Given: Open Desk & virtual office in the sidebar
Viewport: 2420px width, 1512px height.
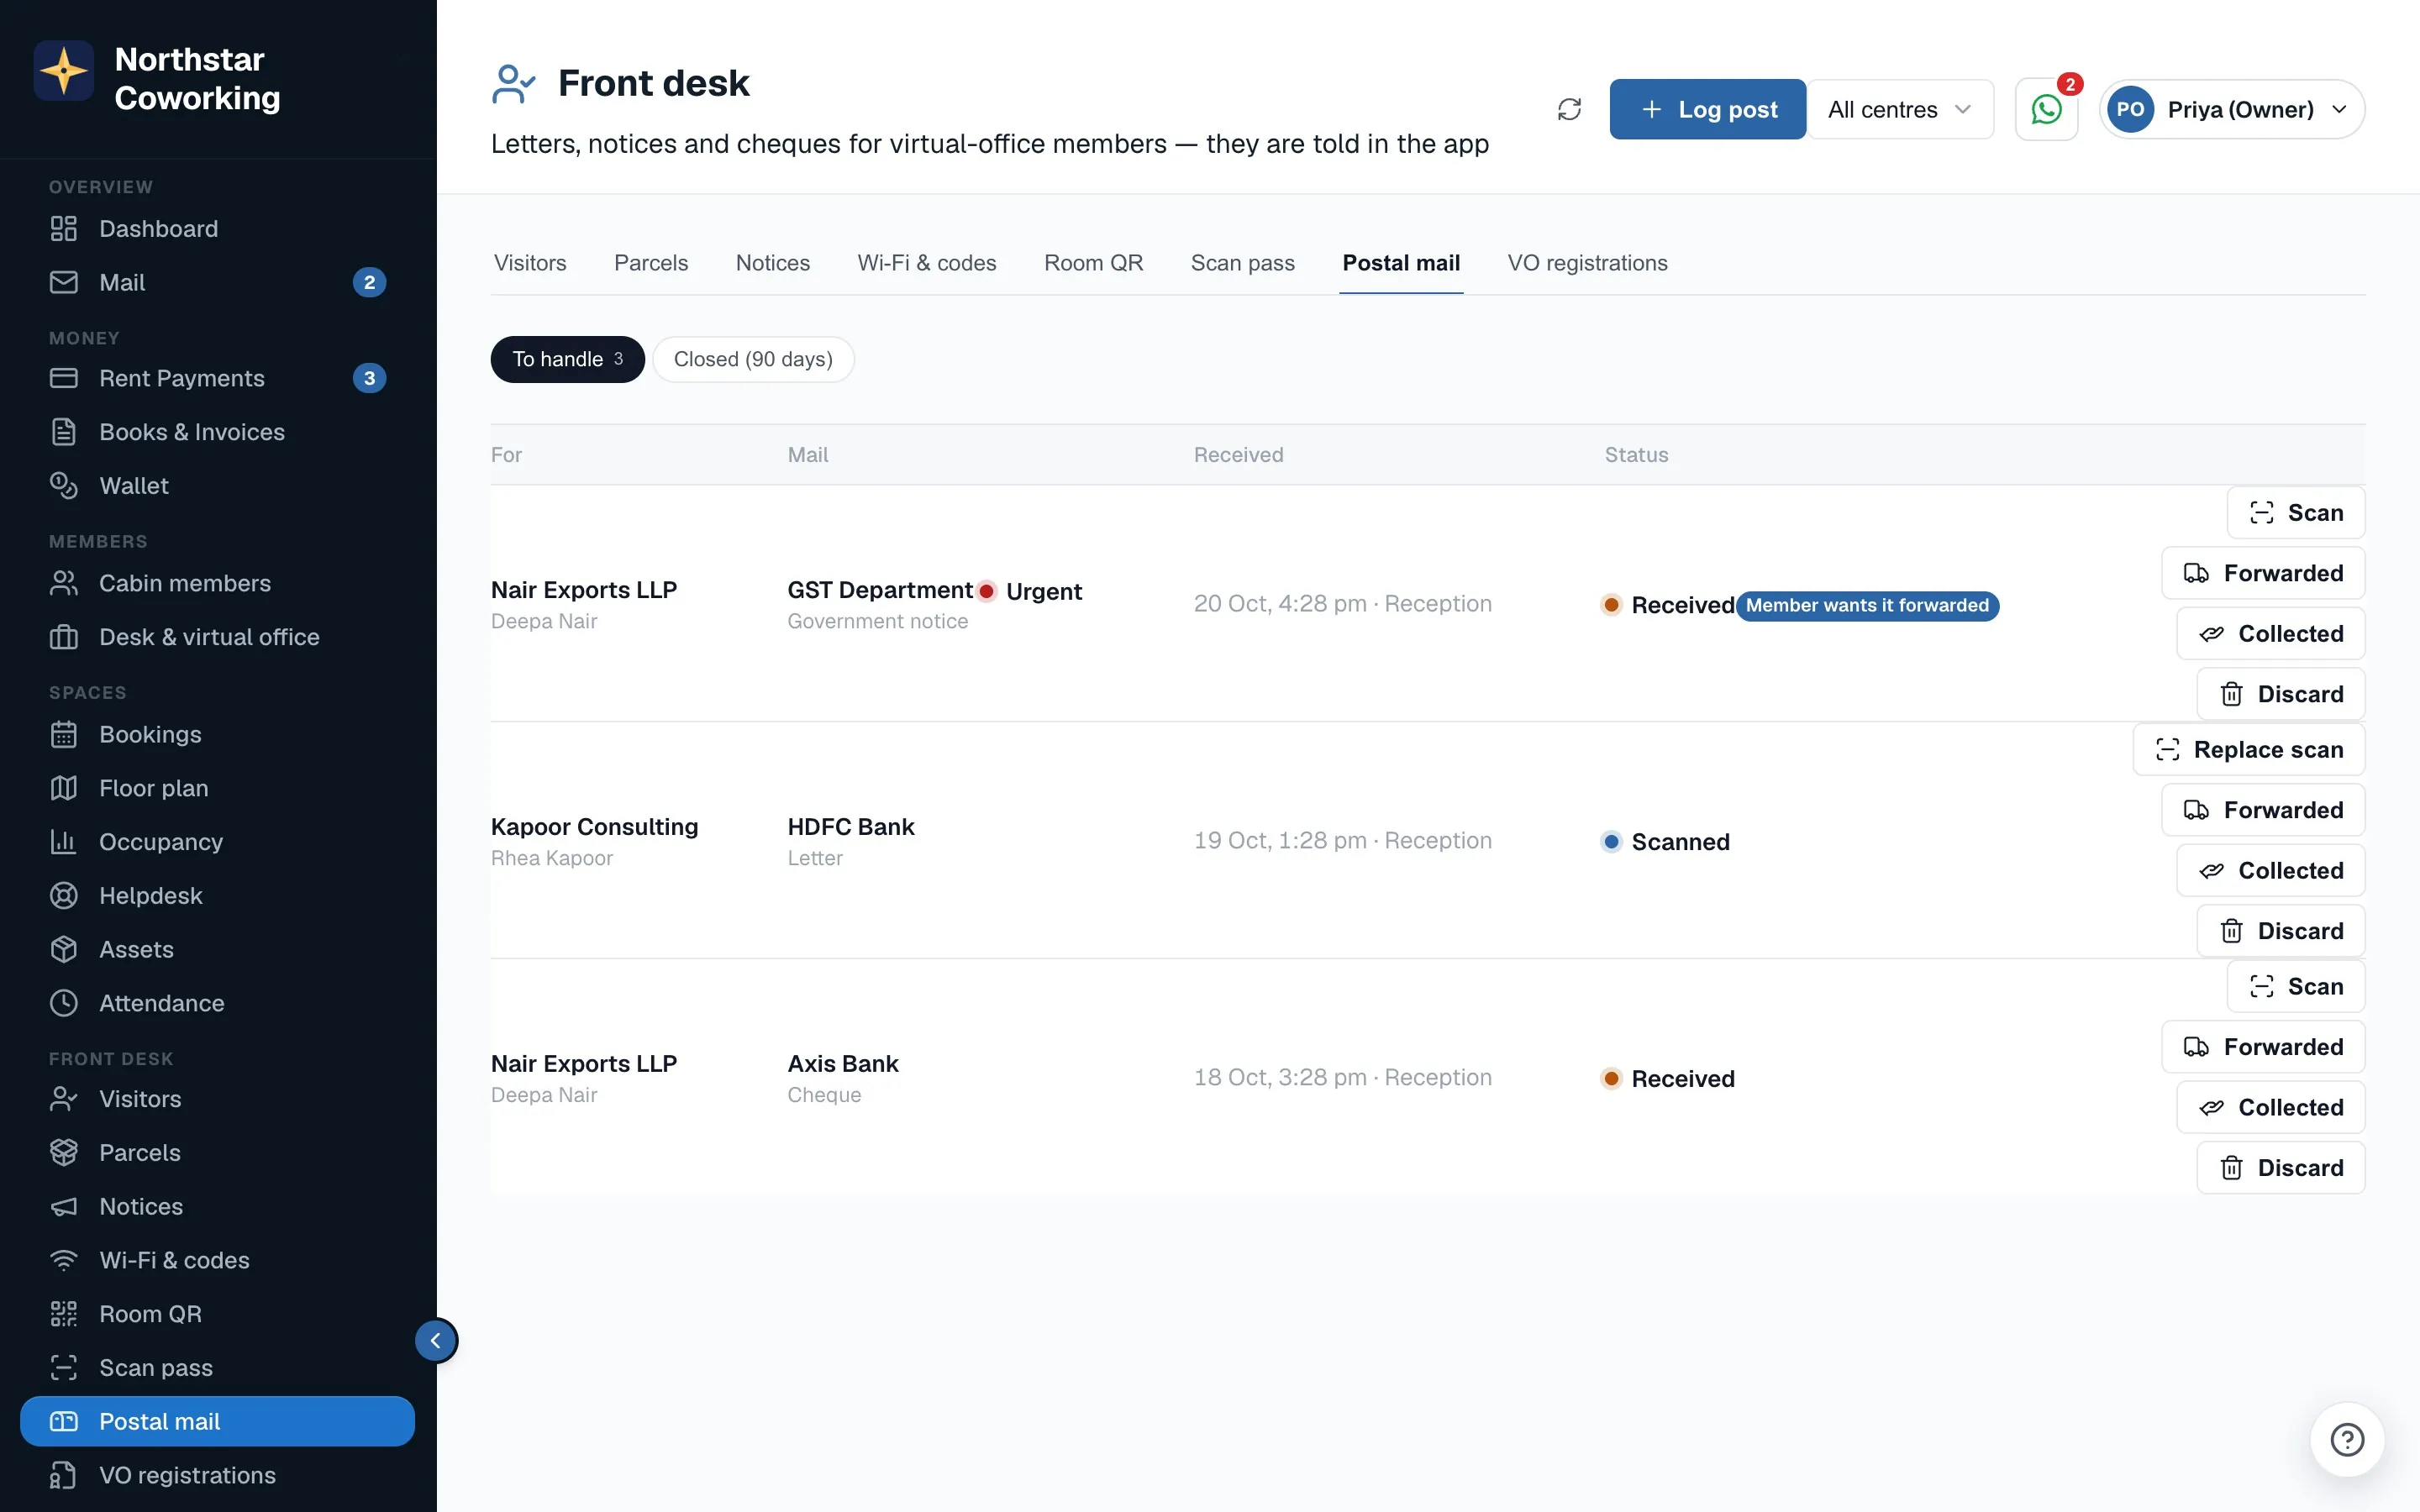Looking at the screenshot, I should point(217,637).
